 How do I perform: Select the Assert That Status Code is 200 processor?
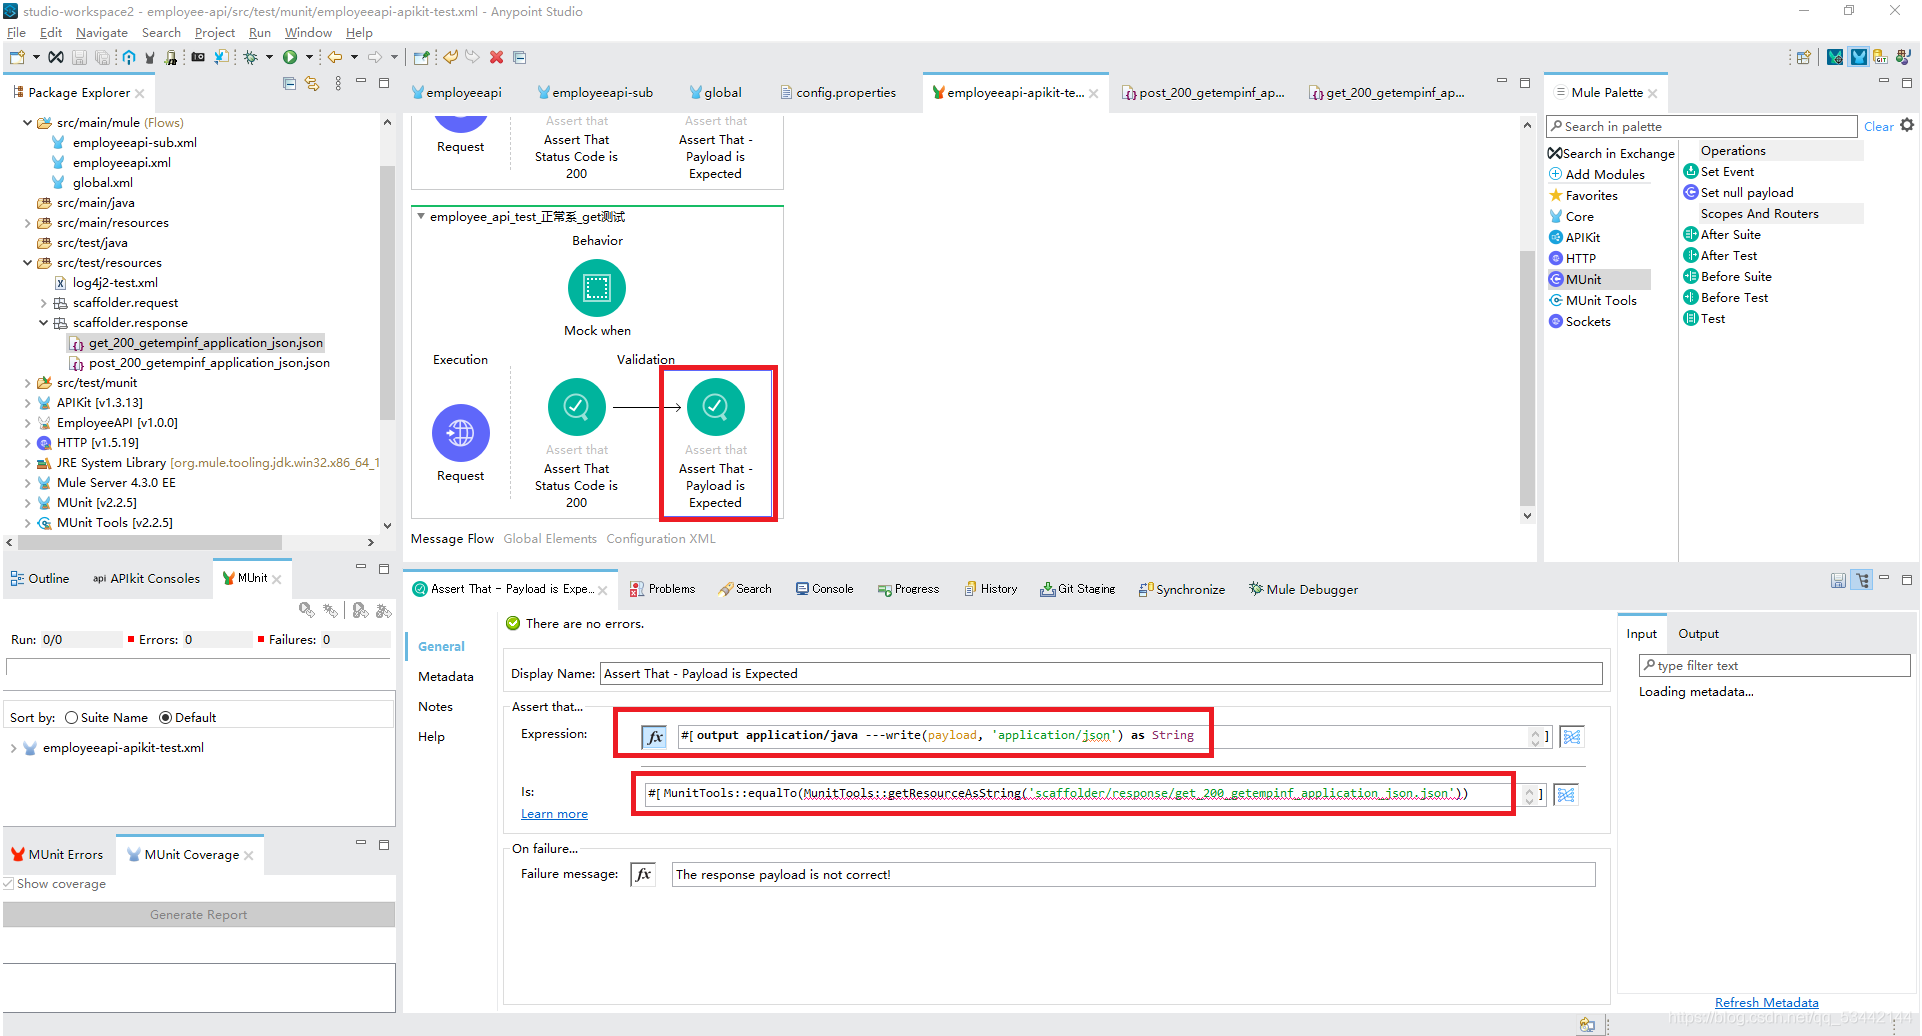pos(576,407)
